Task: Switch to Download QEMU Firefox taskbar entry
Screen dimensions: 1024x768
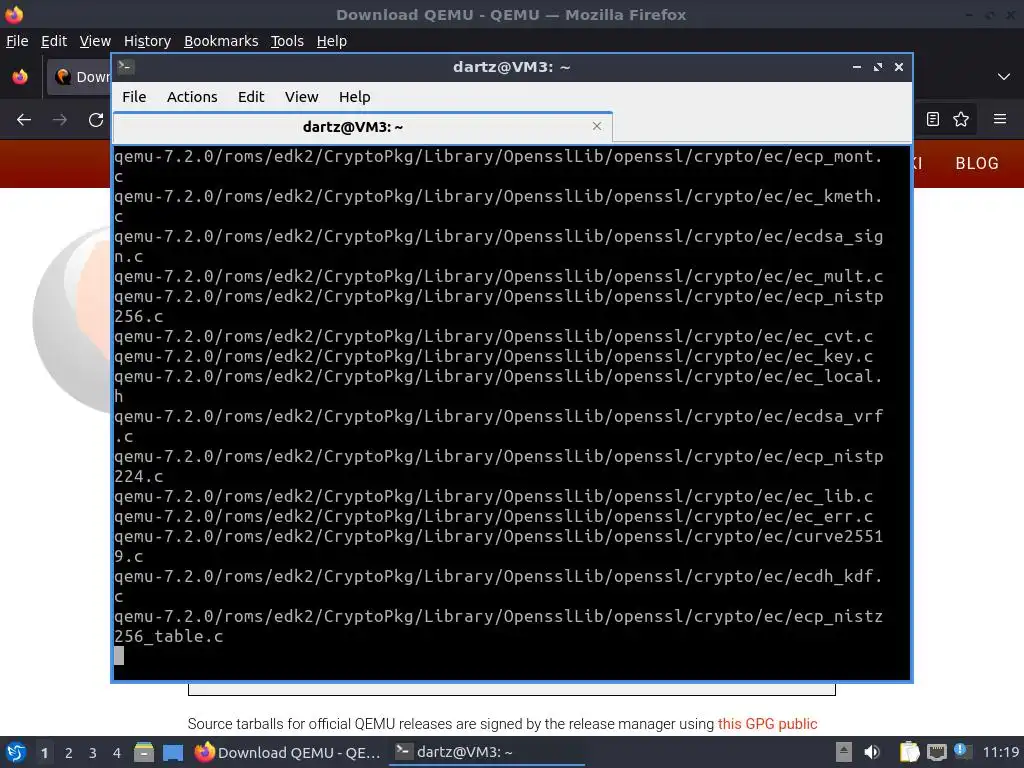Action: tap(288, 752)
